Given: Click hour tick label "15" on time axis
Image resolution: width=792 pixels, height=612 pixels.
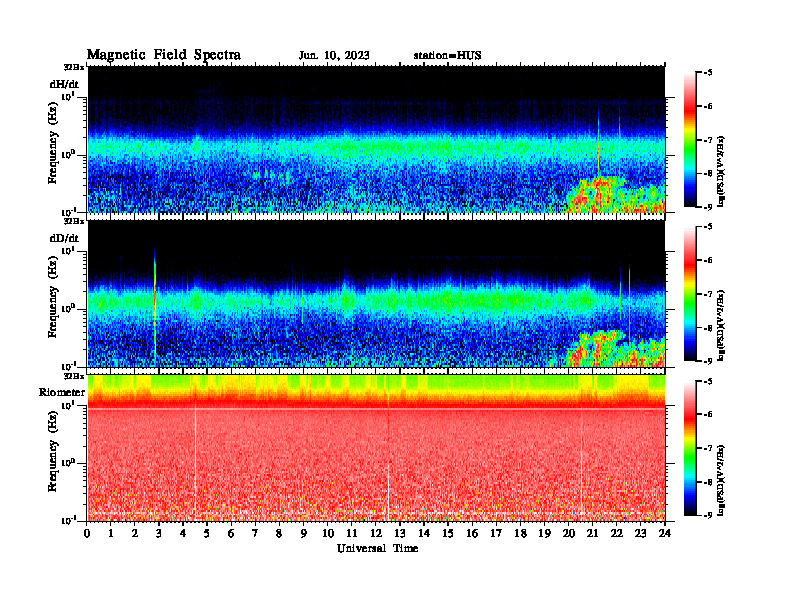Looking at the screenshot, I should pos(448,533).
